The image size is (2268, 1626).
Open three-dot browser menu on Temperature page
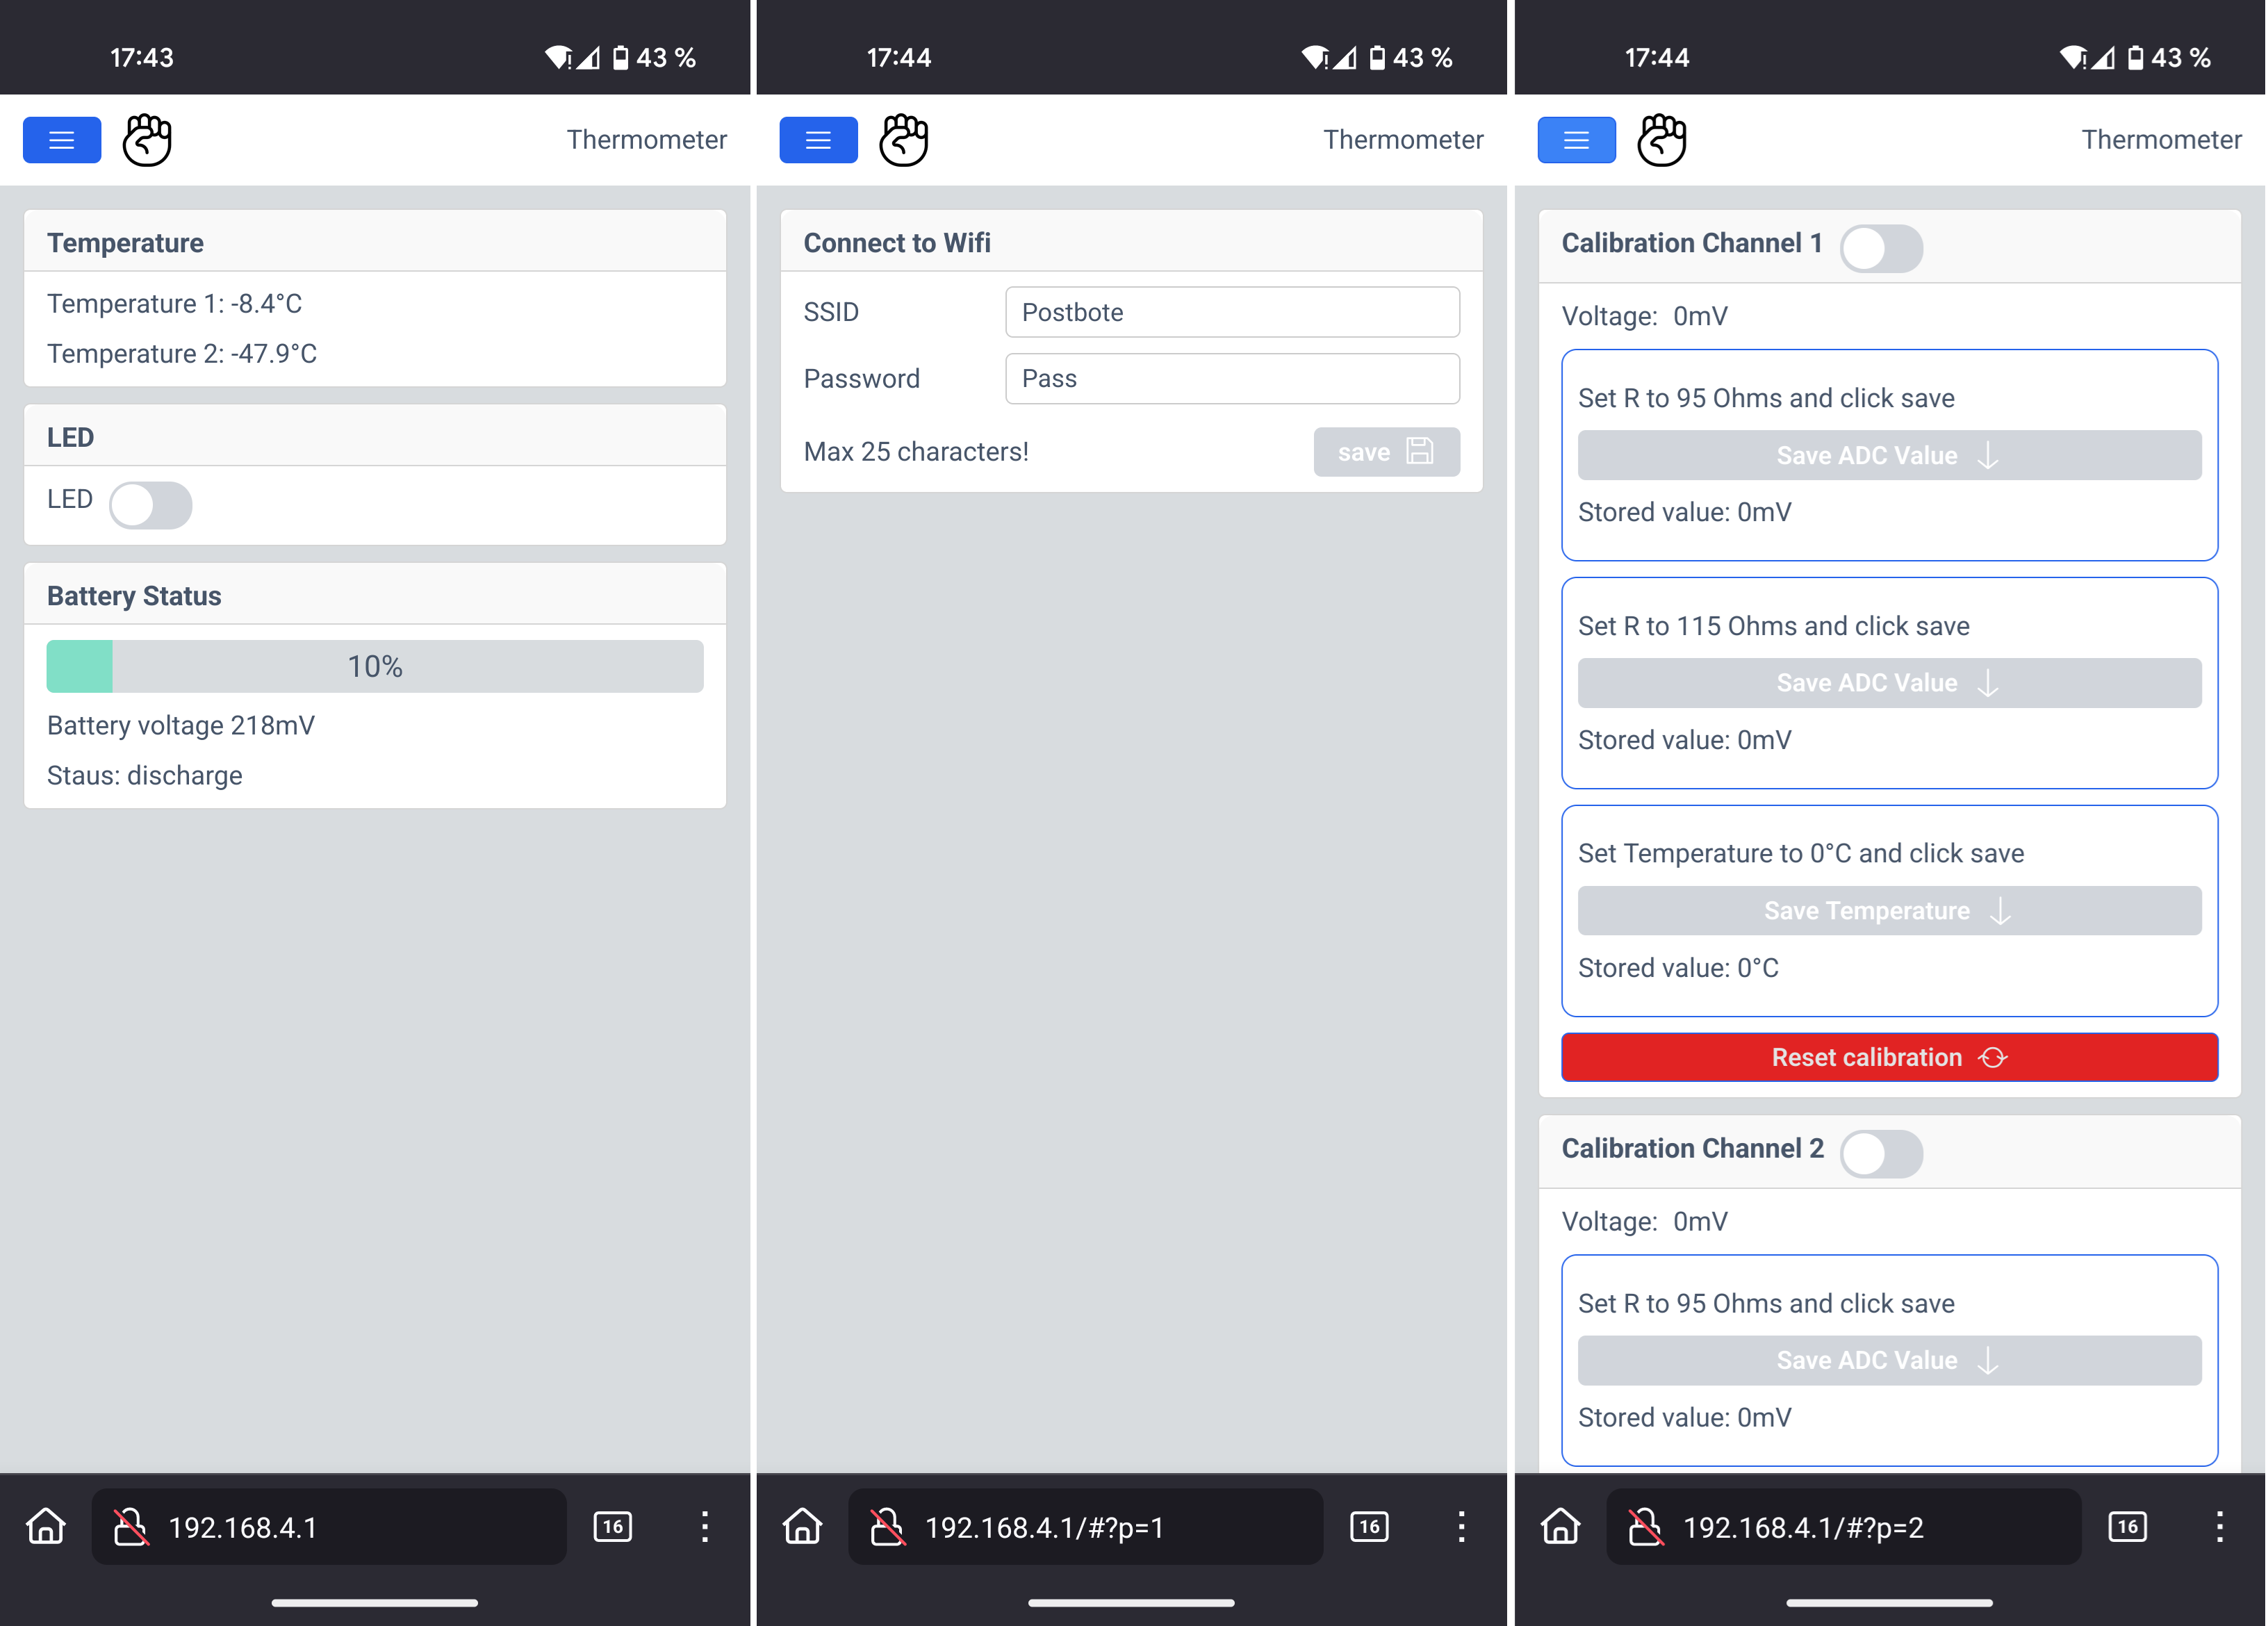click(704, 1526)
